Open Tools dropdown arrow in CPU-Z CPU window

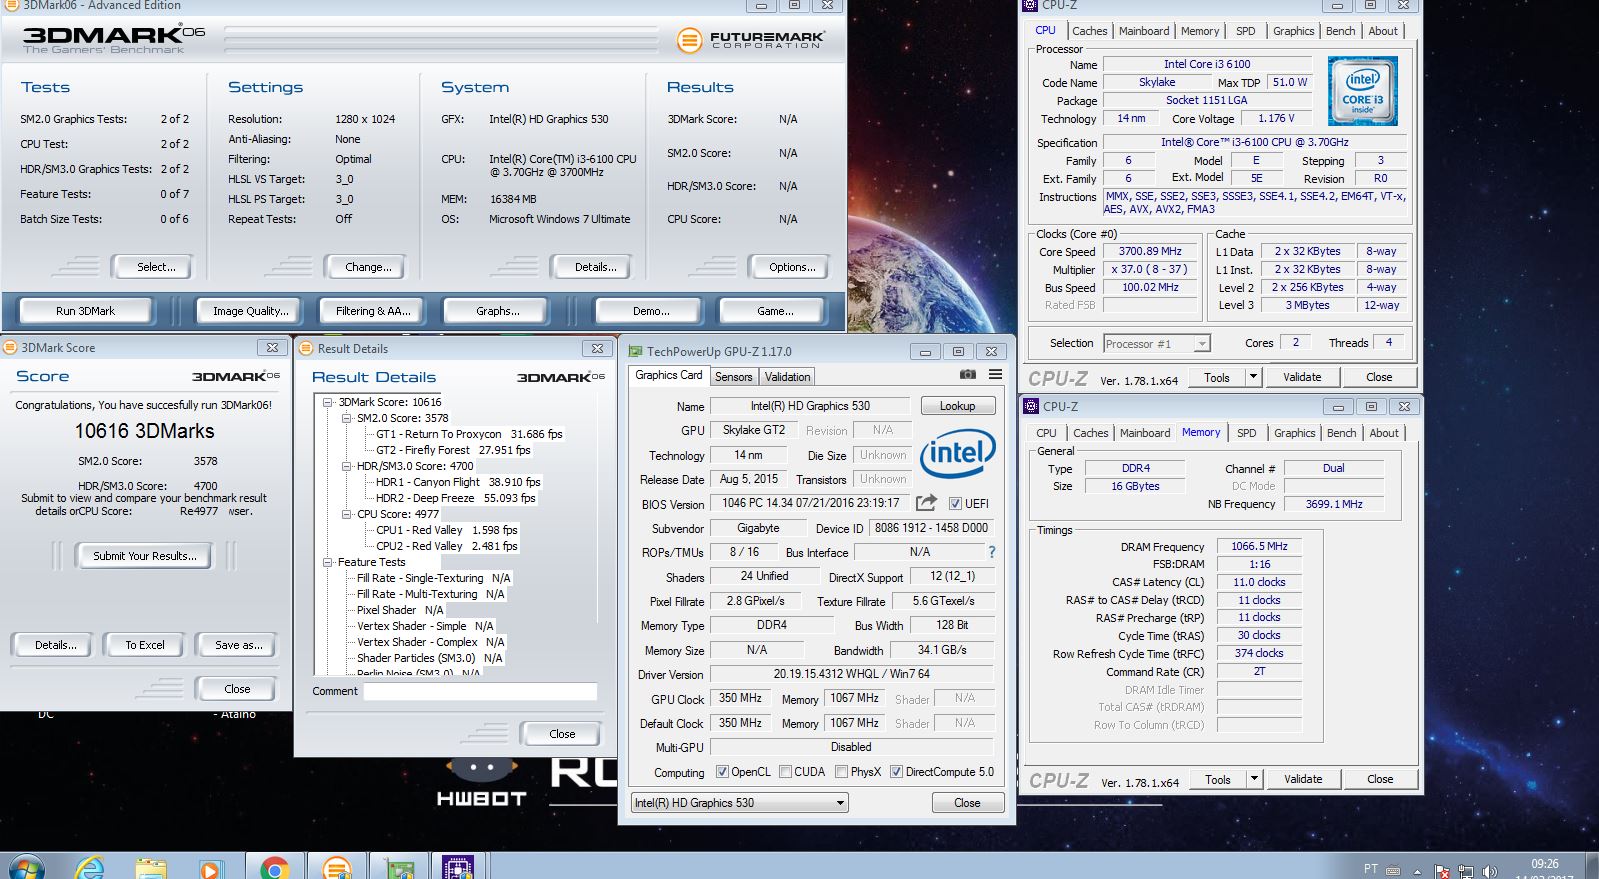pyautogui.click(x=1253, y=377)
